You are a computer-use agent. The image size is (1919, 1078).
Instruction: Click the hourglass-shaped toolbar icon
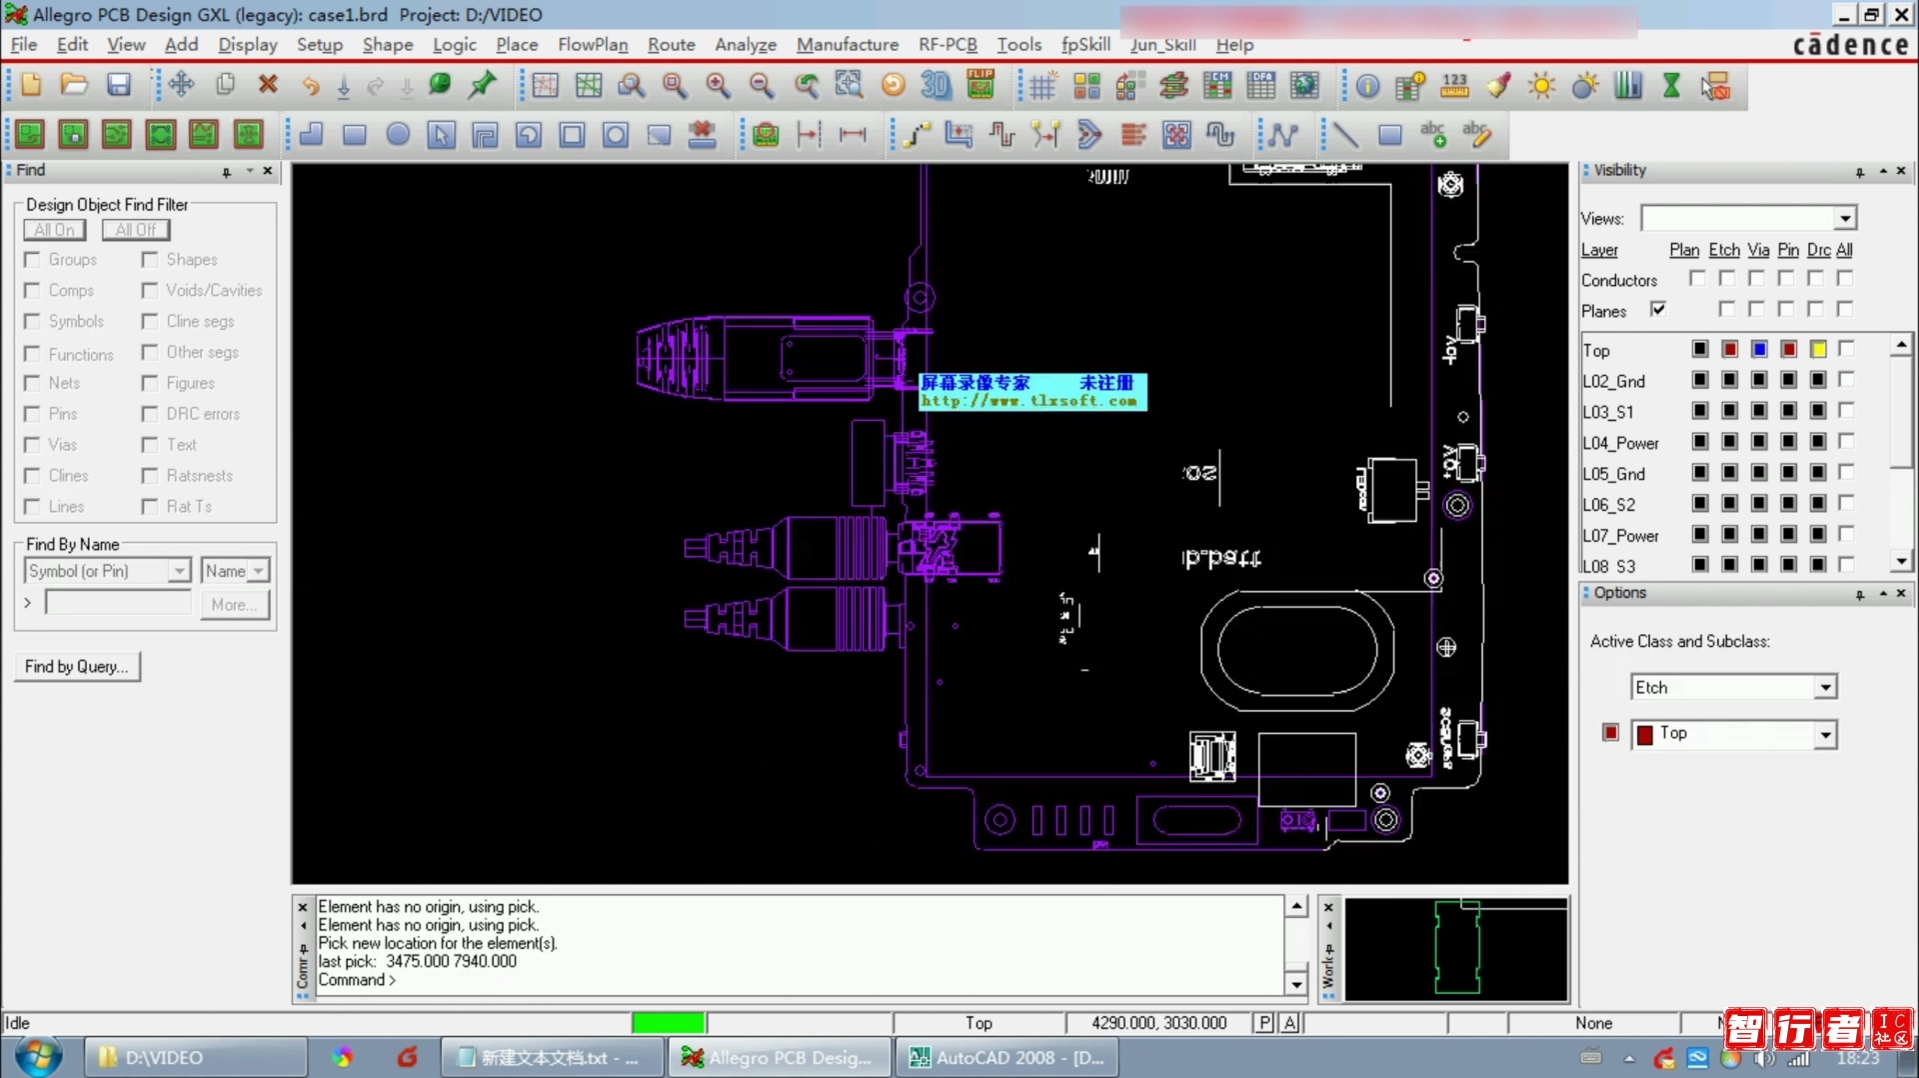click(1671, 86)
